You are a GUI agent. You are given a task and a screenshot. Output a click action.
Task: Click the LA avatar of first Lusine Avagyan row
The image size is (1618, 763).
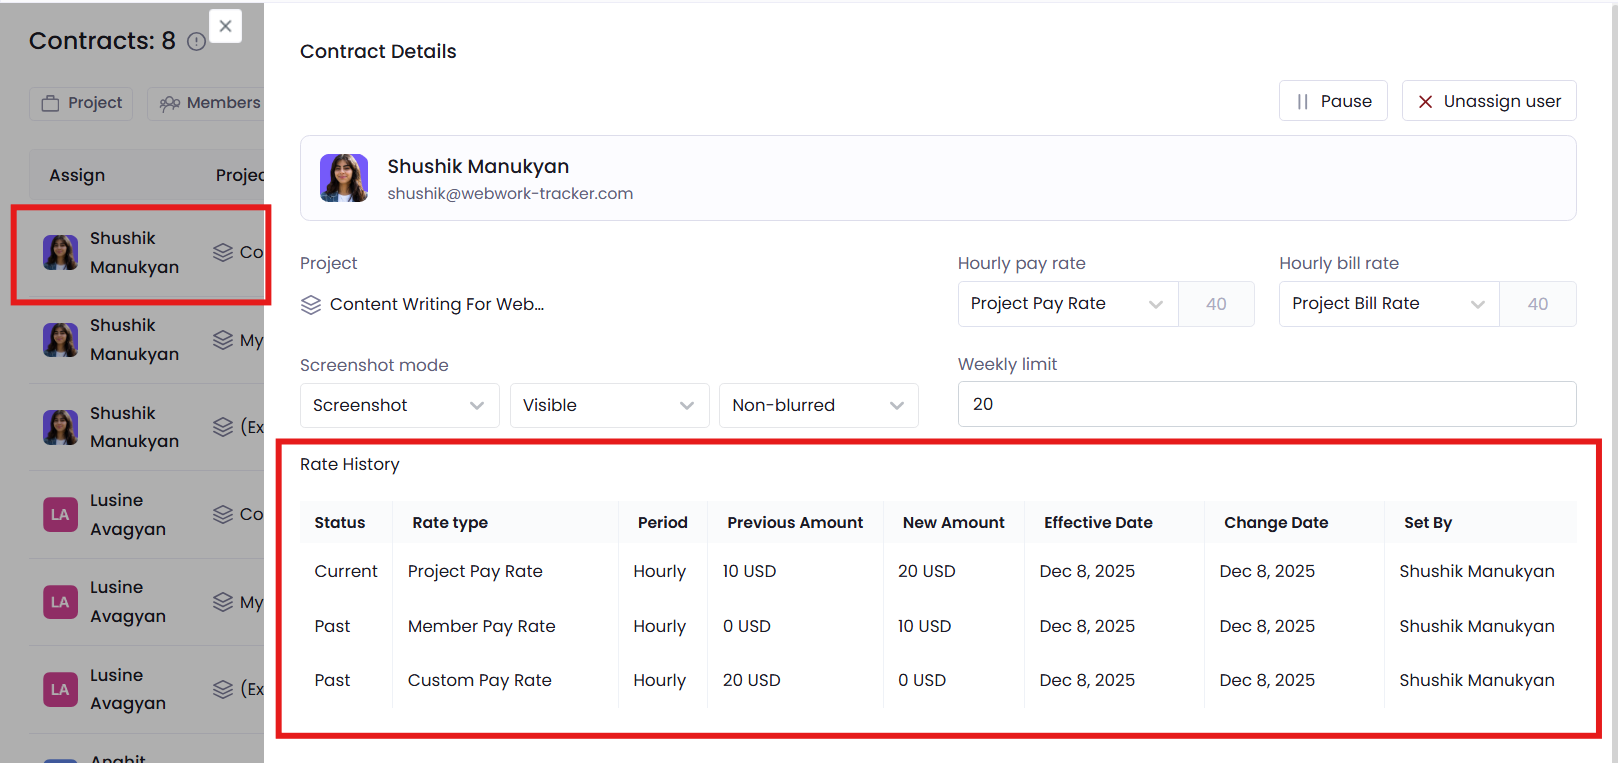[60, 515]
